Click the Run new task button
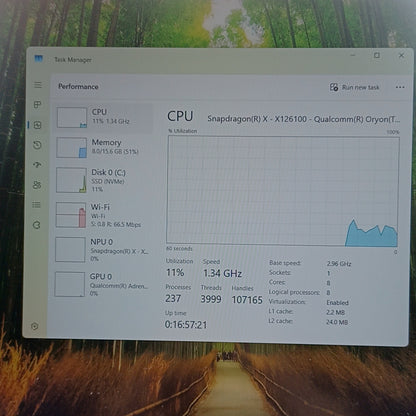This screenshot has height=416, width=416. coord(354,87)
